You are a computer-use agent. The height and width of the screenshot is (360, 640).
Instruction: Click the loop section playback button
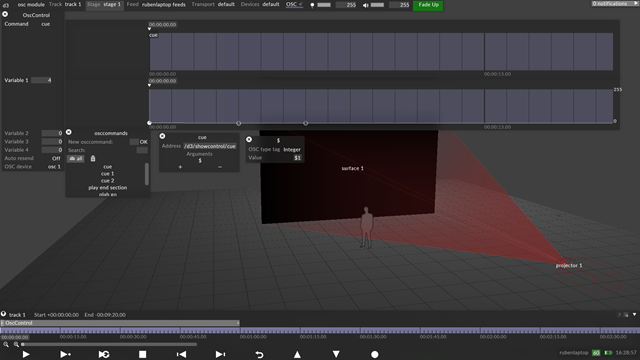click(104, 354)
